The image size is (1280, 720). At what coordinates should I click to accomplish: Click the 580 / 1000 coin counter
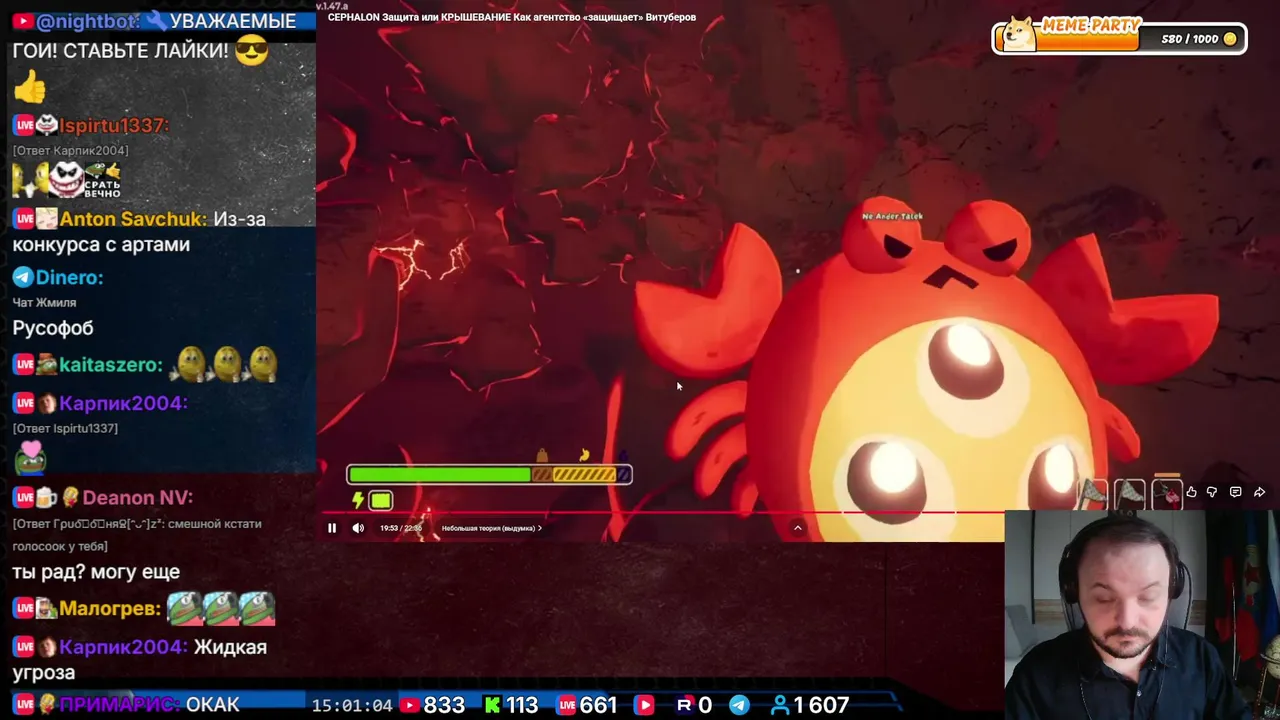(1199, 39)
